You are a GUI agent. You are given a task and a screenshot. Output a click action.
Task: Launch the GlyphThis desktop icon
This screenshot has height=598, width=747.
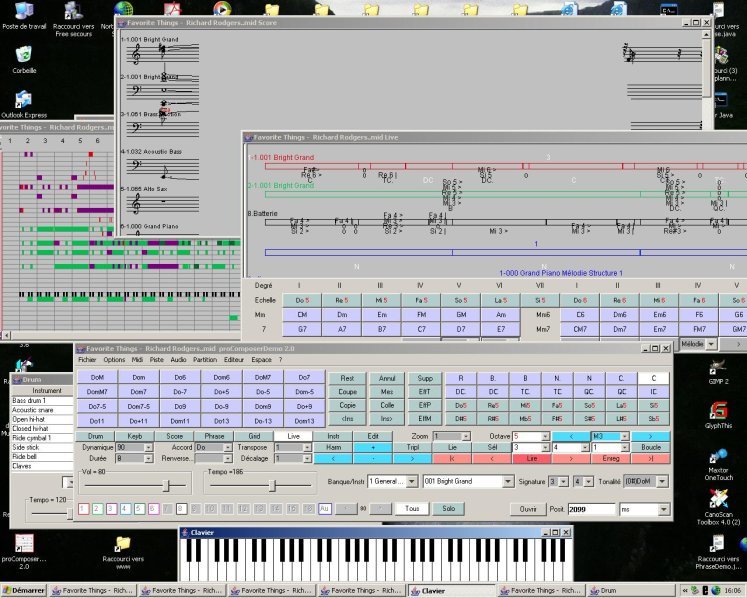(718, 416)
